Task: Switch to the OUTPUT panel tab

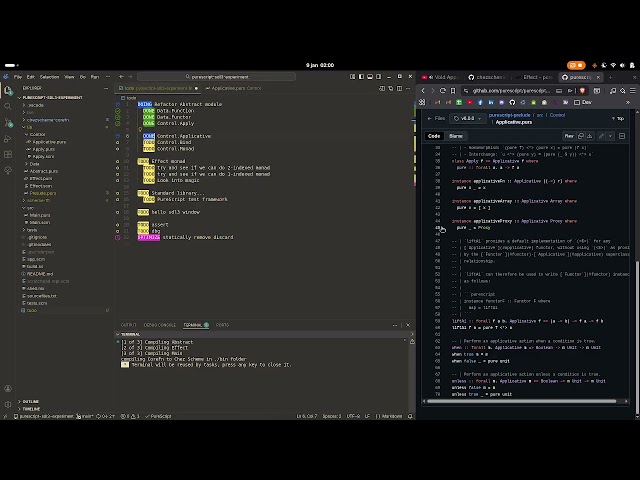Action: point(129,325)
